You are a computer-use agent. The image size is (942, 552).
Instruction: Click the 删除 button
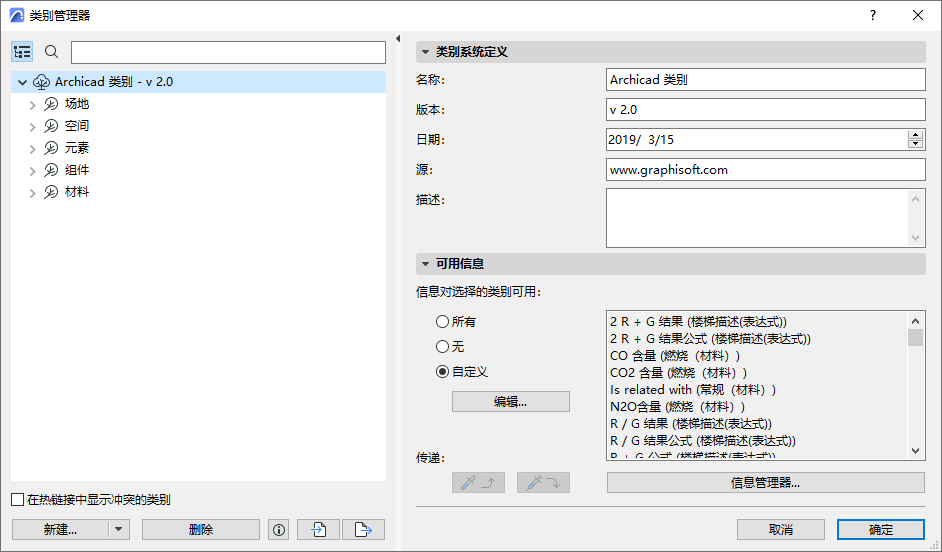[x=201, y=530]
